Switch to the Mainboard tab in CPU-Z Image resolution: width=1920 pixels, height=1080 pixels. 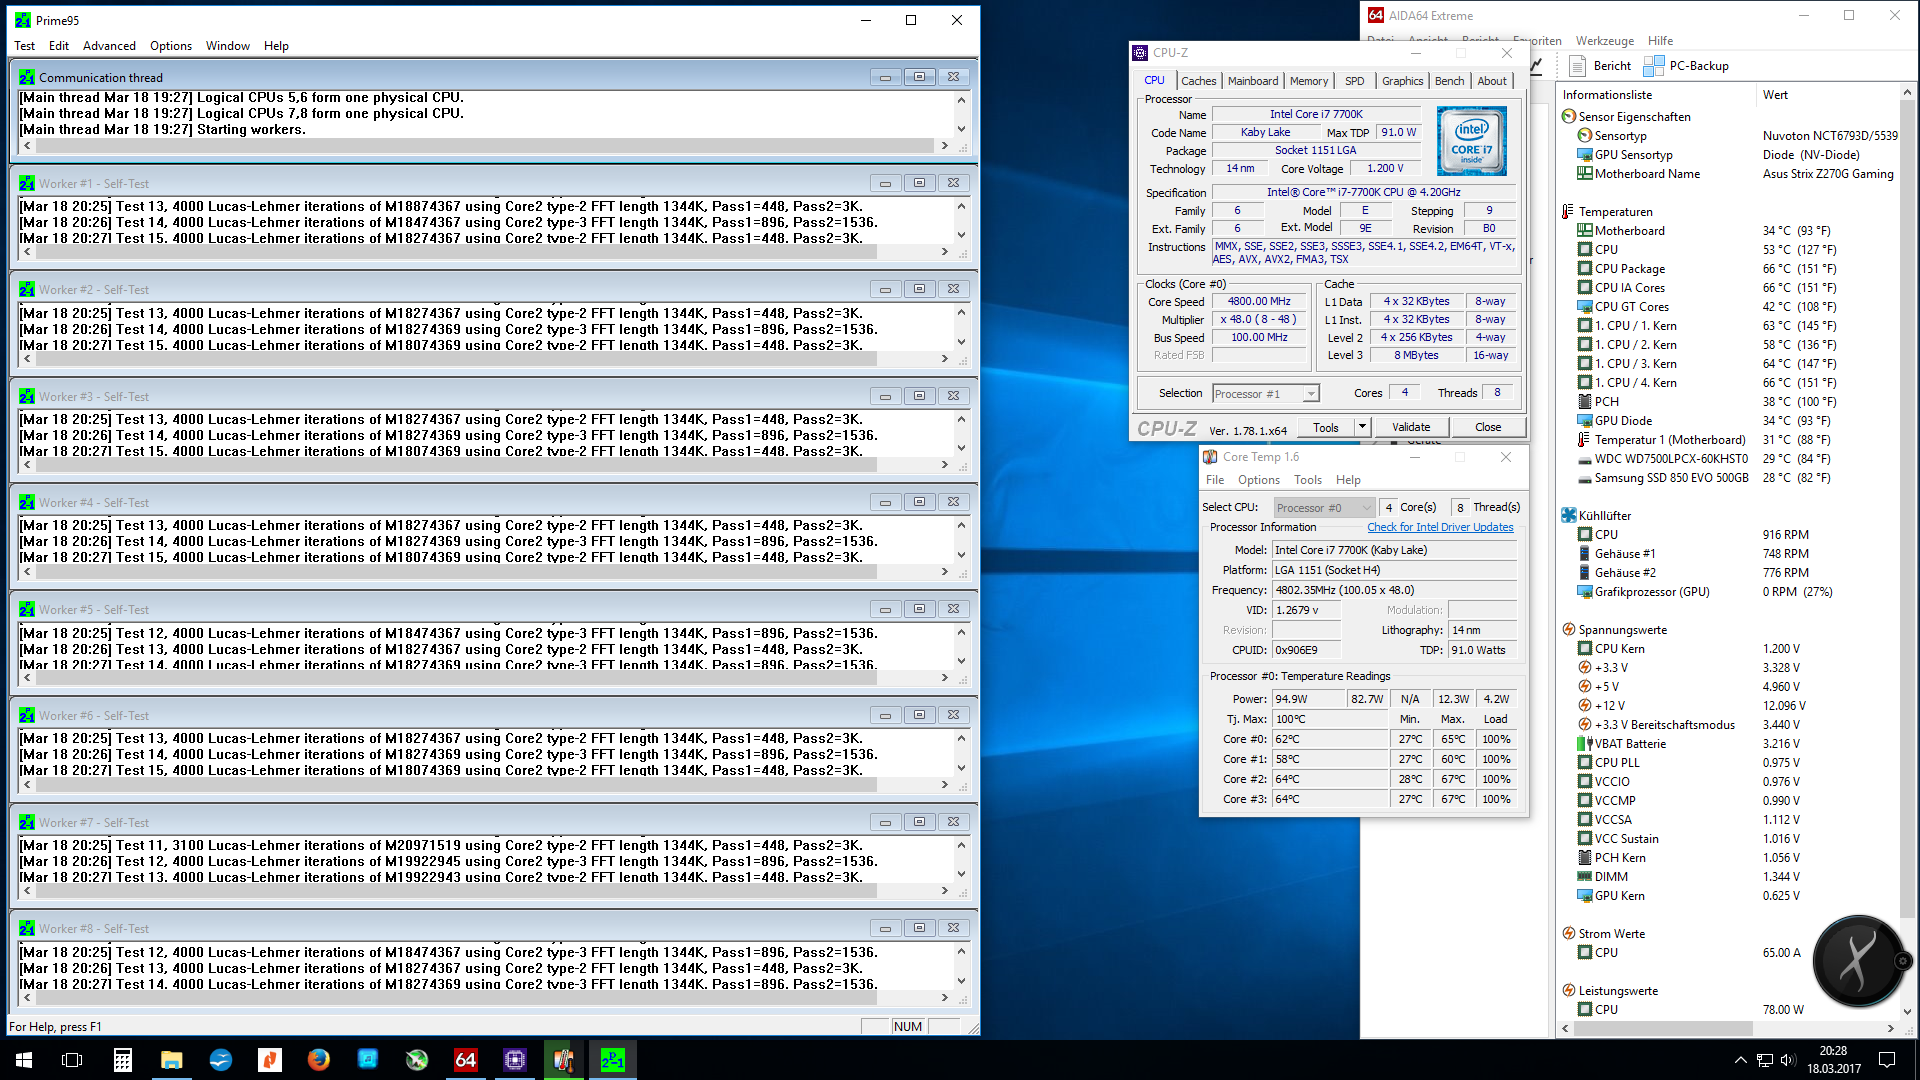pyautogui.click(x=1252, y=81)
